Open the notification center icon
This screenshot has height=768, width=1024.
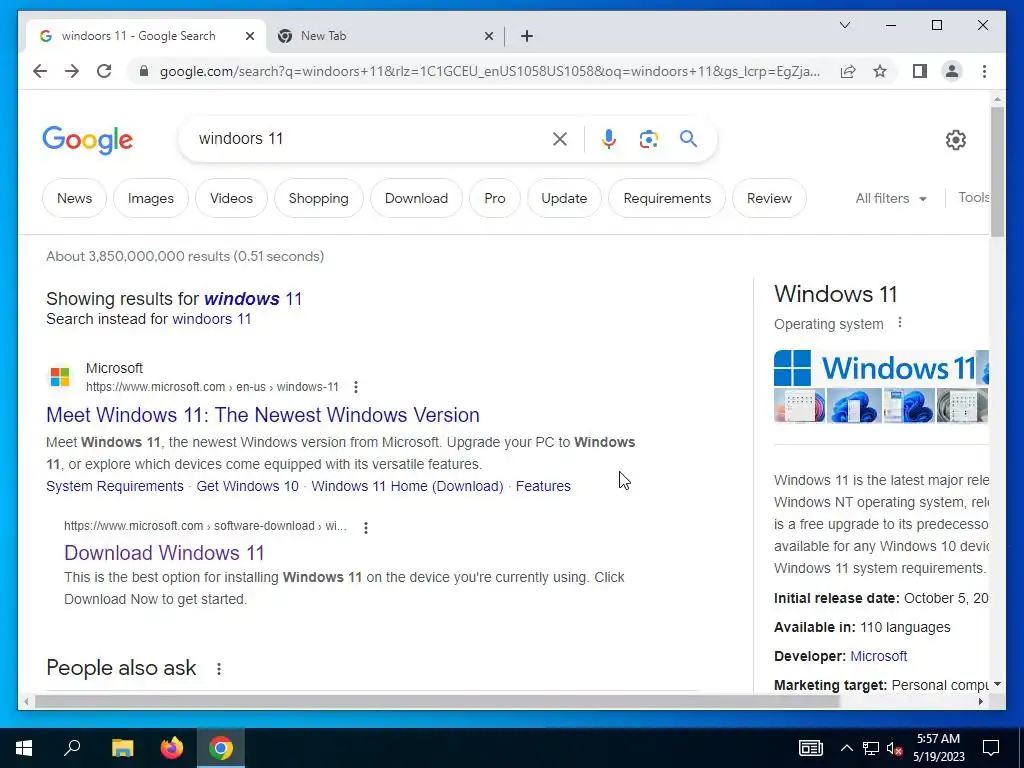991,748
